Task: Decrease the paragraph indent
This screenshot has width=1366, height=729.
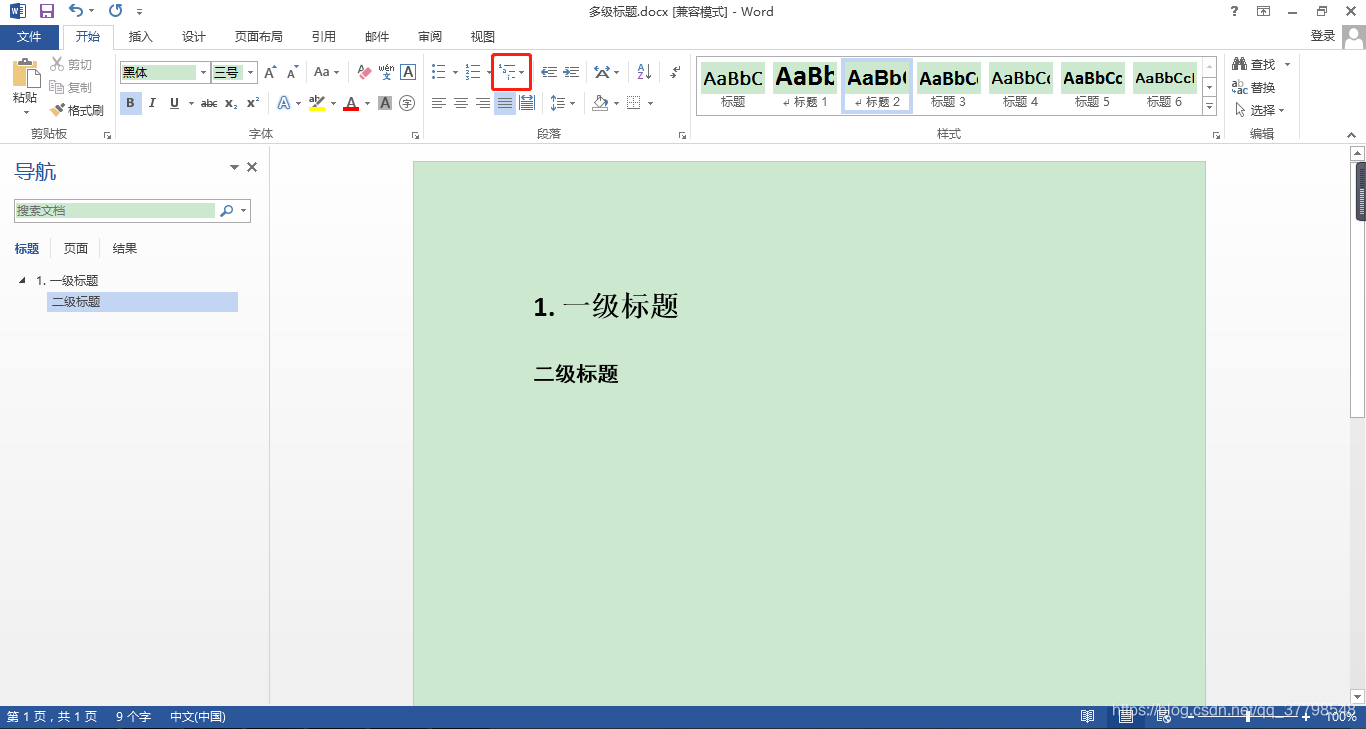Action: tap(549, 72)
